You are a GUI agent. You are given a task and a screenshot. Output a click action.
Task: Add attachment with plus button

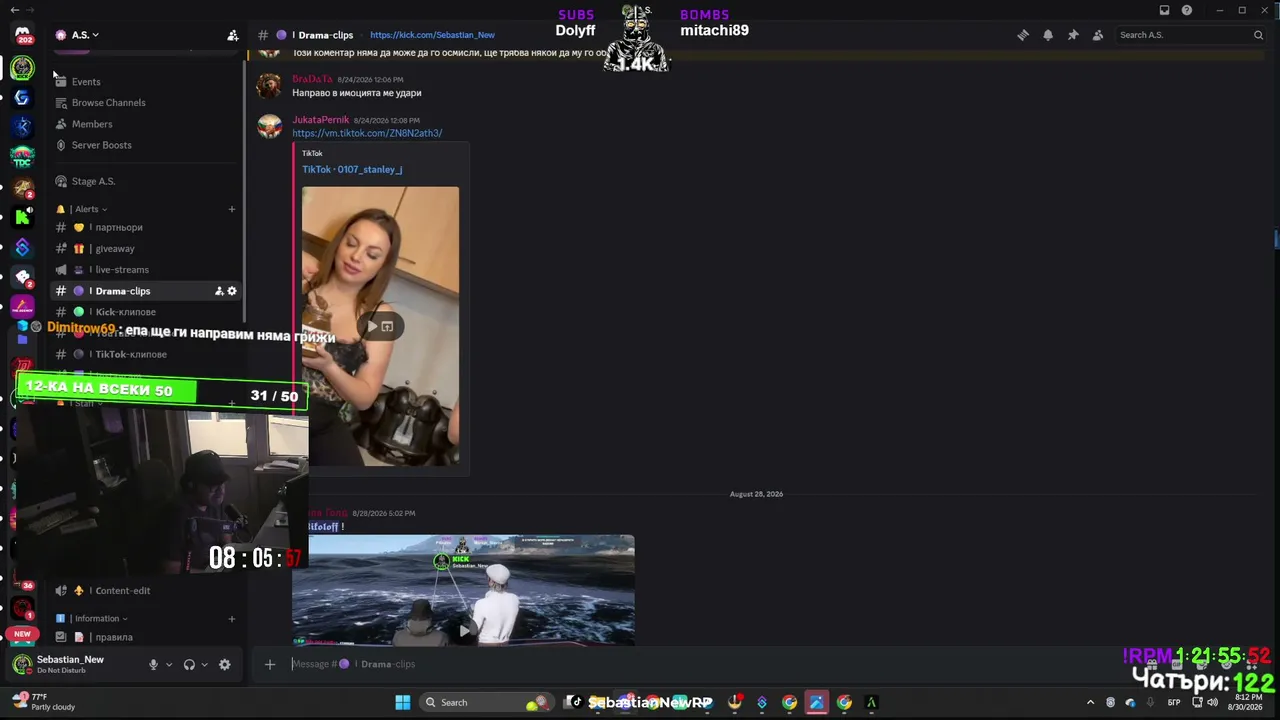[270, 664]
